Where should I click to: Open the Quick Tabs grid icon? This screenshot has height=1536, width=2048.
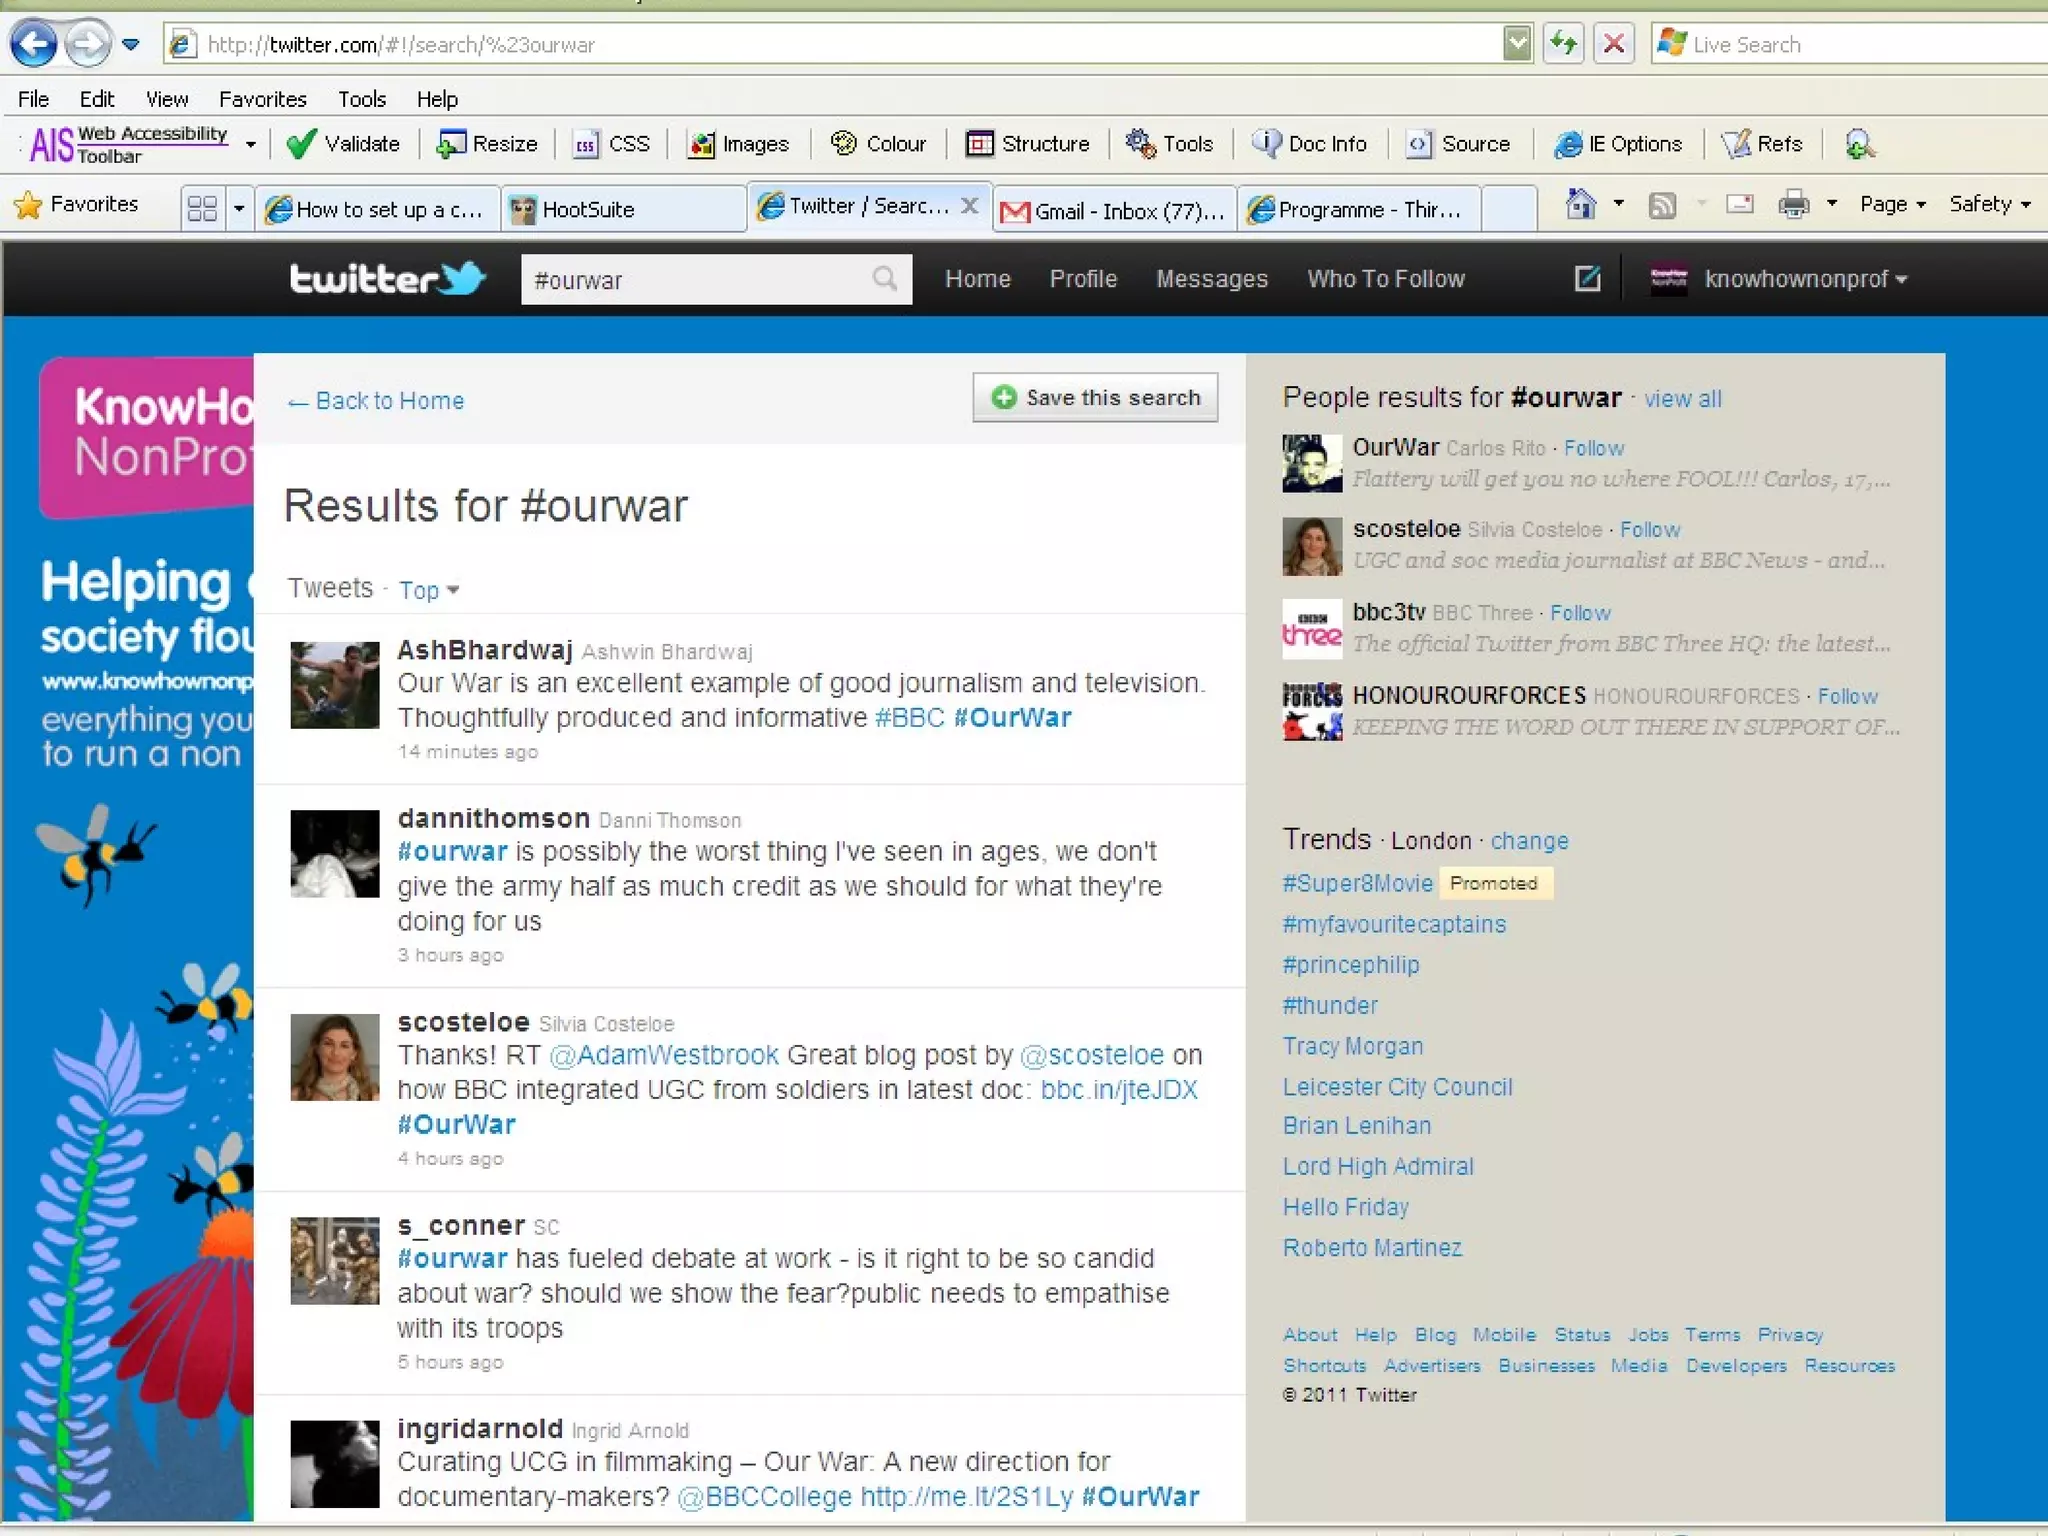(x=202, y=208)
